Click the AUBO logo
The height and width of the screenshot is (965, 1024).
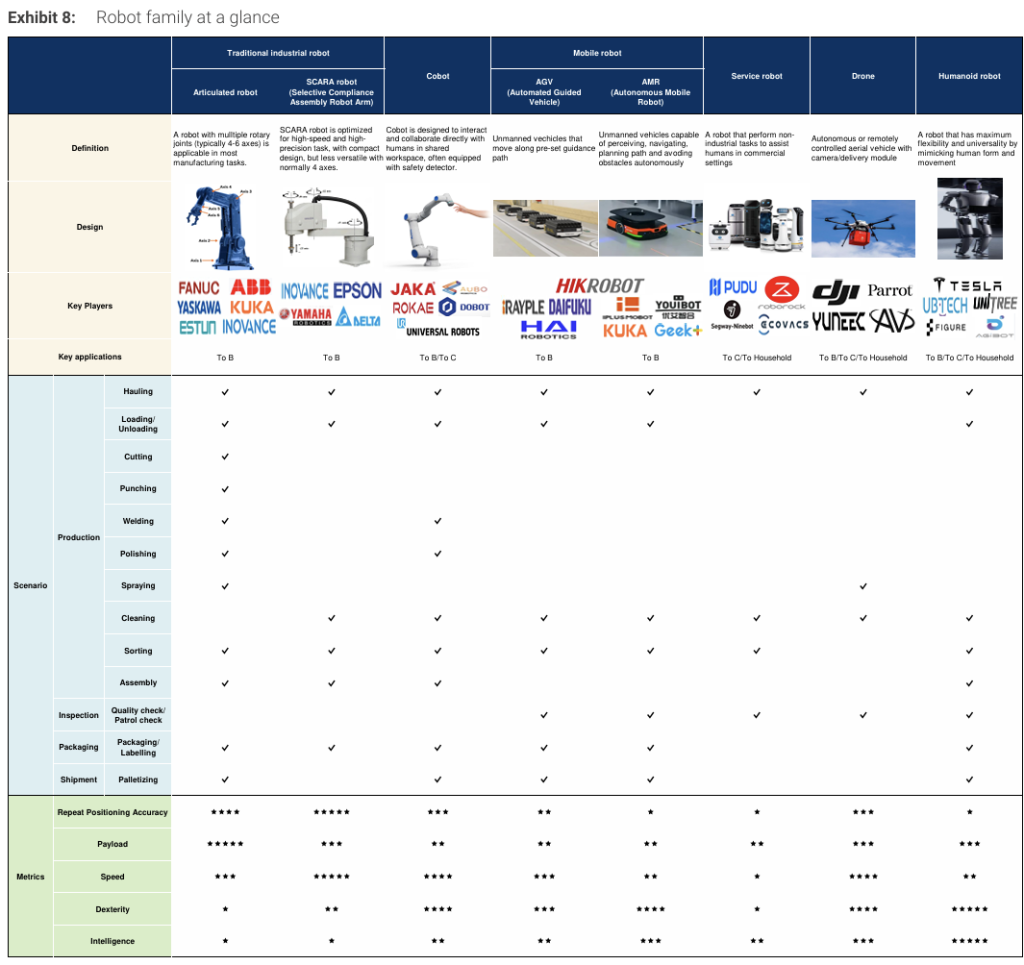[x=464, y=288]
